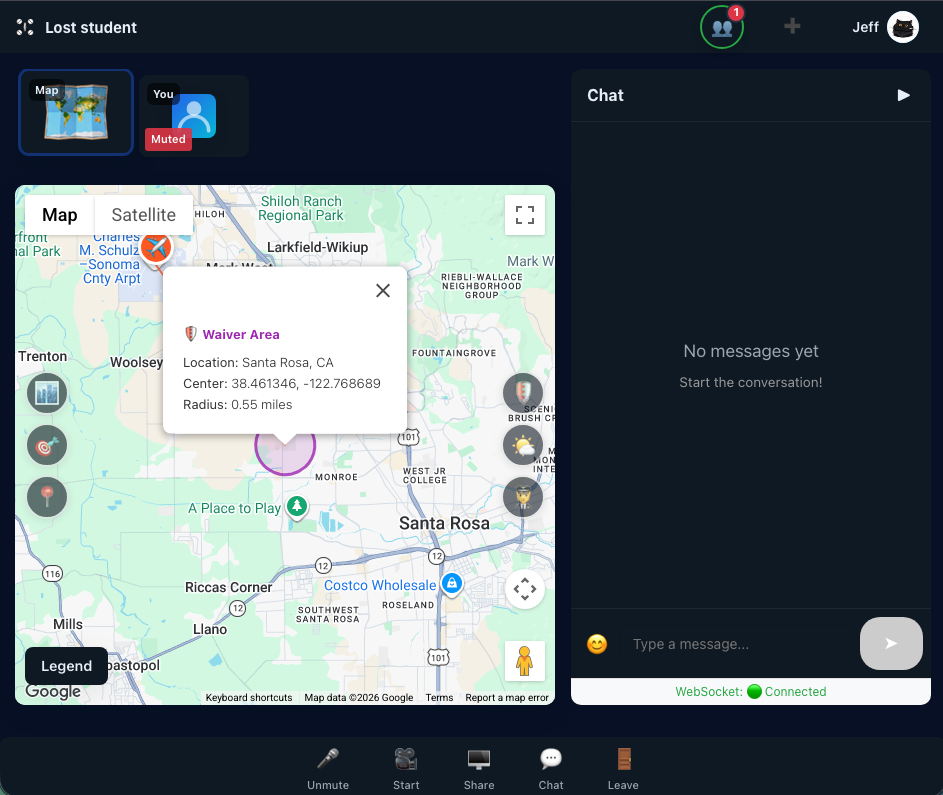Click the Share screen button
This screenshot has height=795, width=943.
click(479, 769)
